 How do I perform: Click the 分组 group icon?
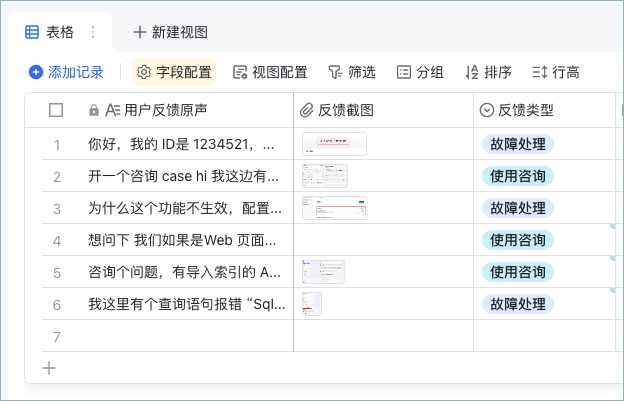coord(404,72)
